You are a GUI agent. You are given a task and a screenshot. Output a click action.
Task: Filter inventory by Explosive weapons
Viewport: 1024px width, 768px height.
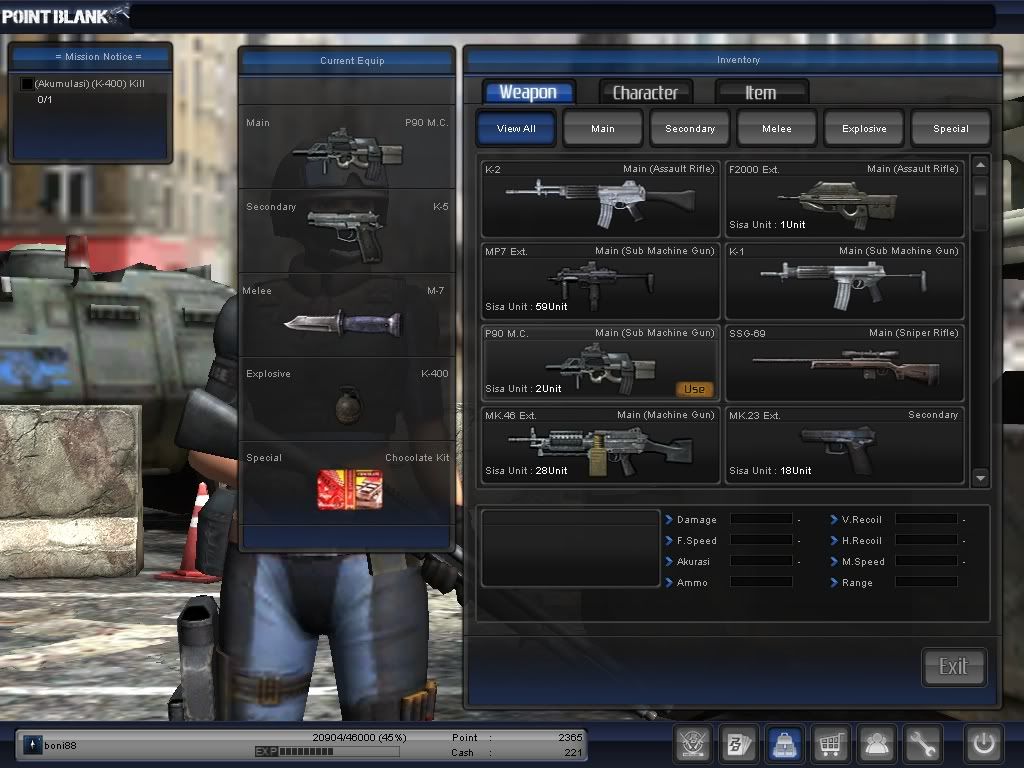pos(864,128)
